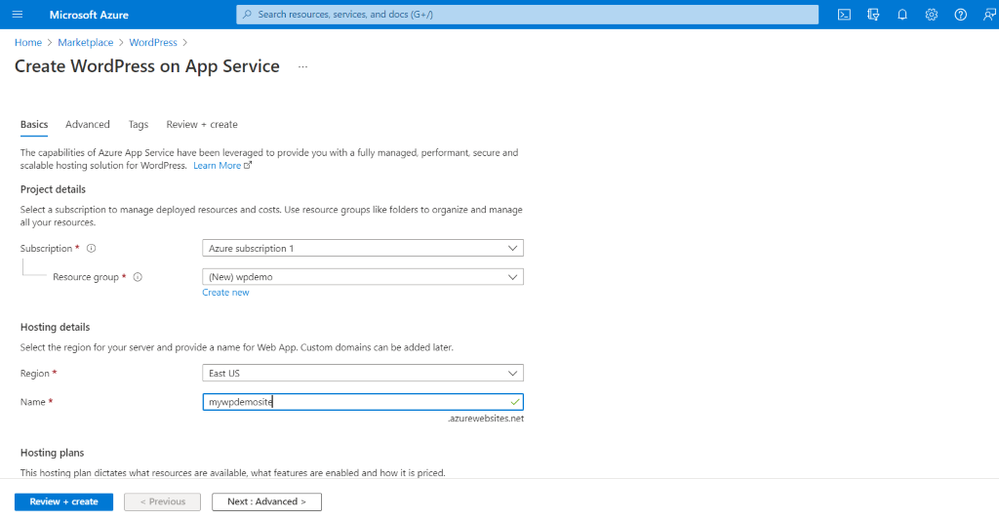The width and height of the screenshot is (999, 520).
Task: Click the Next : Advanced button
Action: pos(266,502)
